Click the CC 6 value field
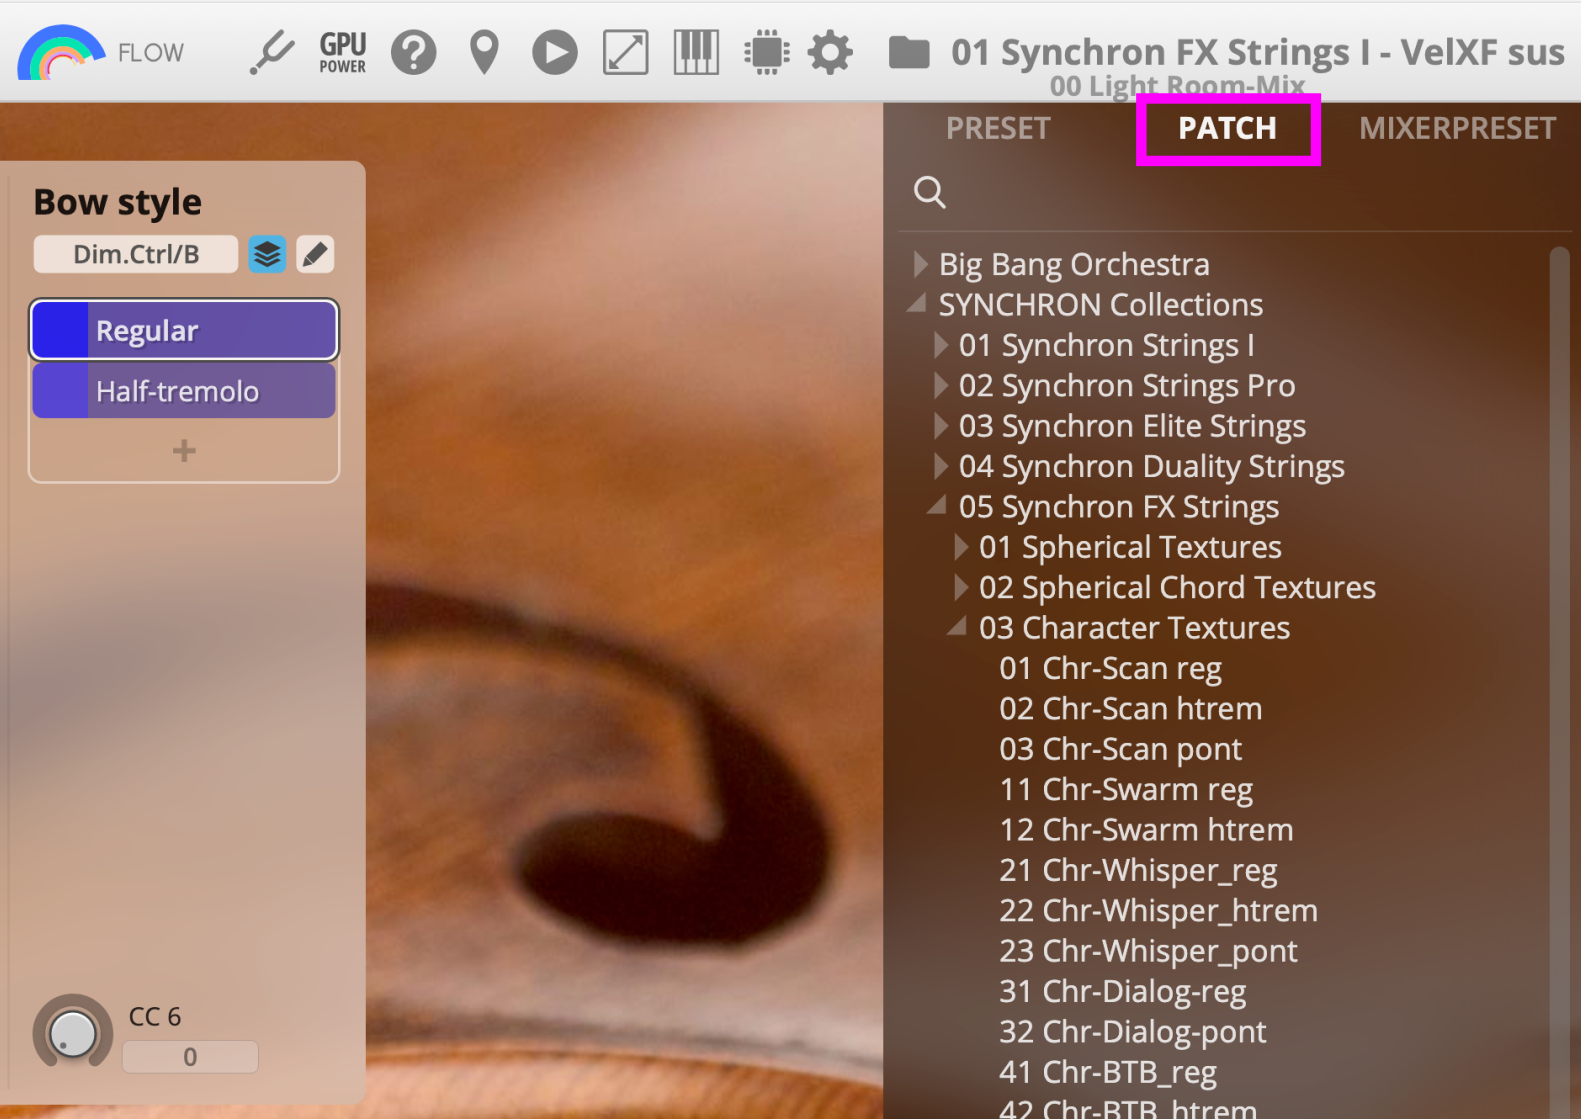The height and width of the screenshot is (1119, 1581). [190, 1057]
